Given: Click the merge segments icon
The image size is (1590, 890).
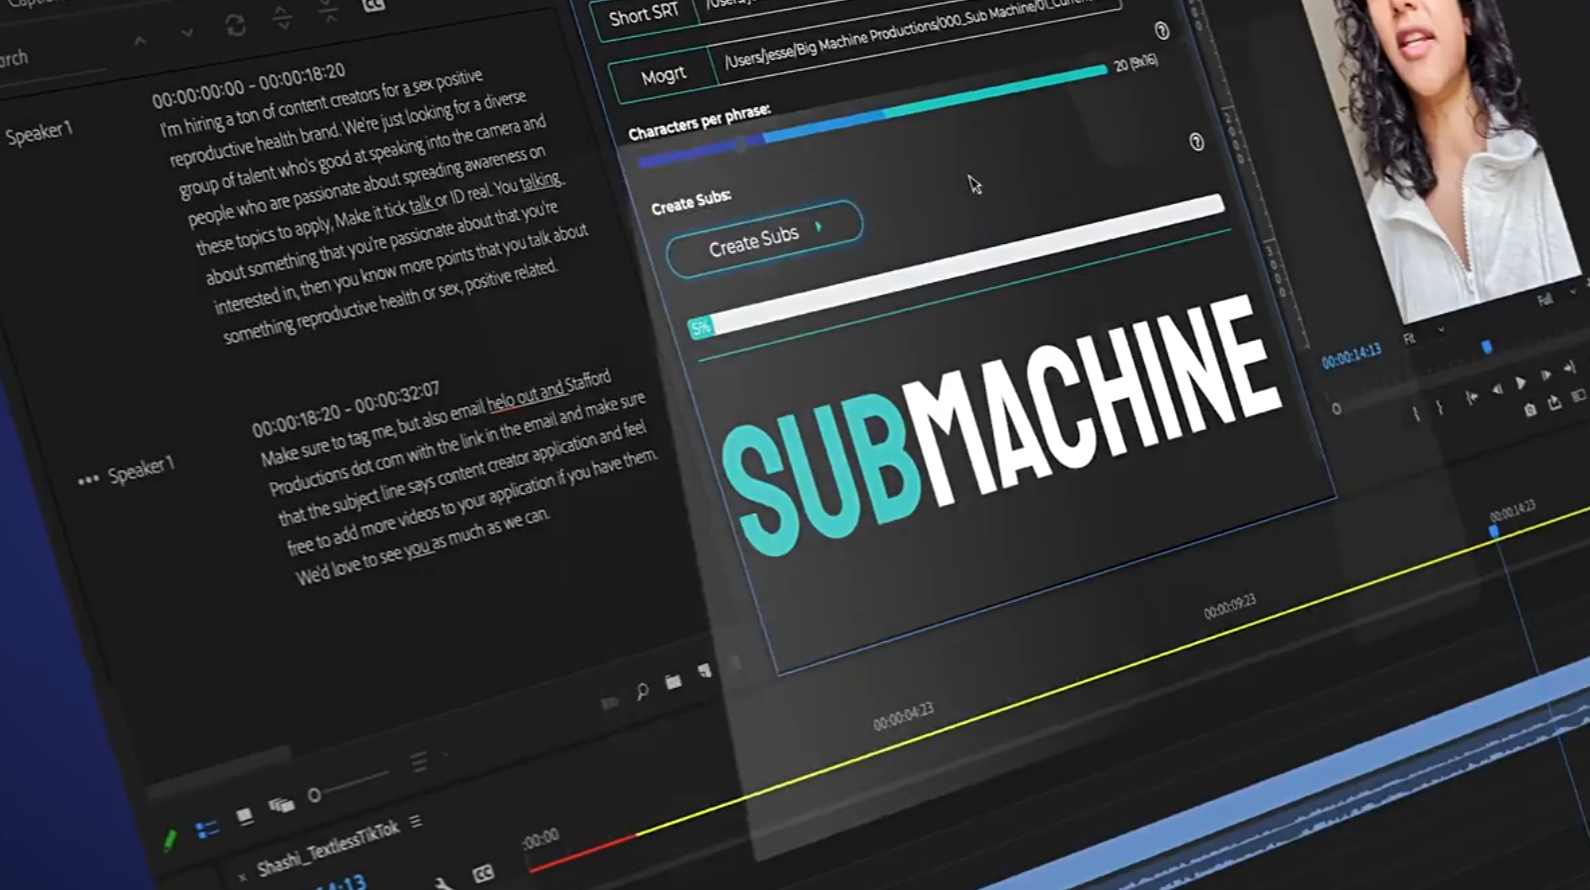Looking at the screenshot, I should [x=329, y=9].
